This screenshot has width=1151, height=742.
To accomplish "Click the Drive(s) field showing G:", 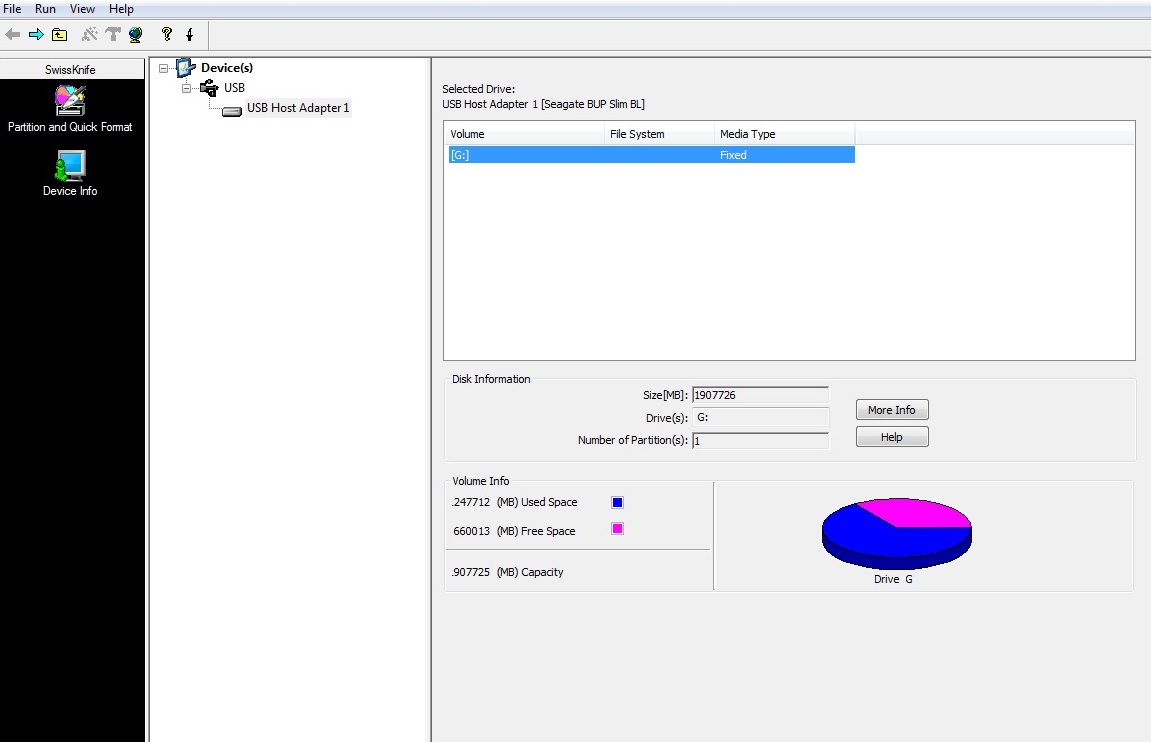I will (x=760, y=417).
